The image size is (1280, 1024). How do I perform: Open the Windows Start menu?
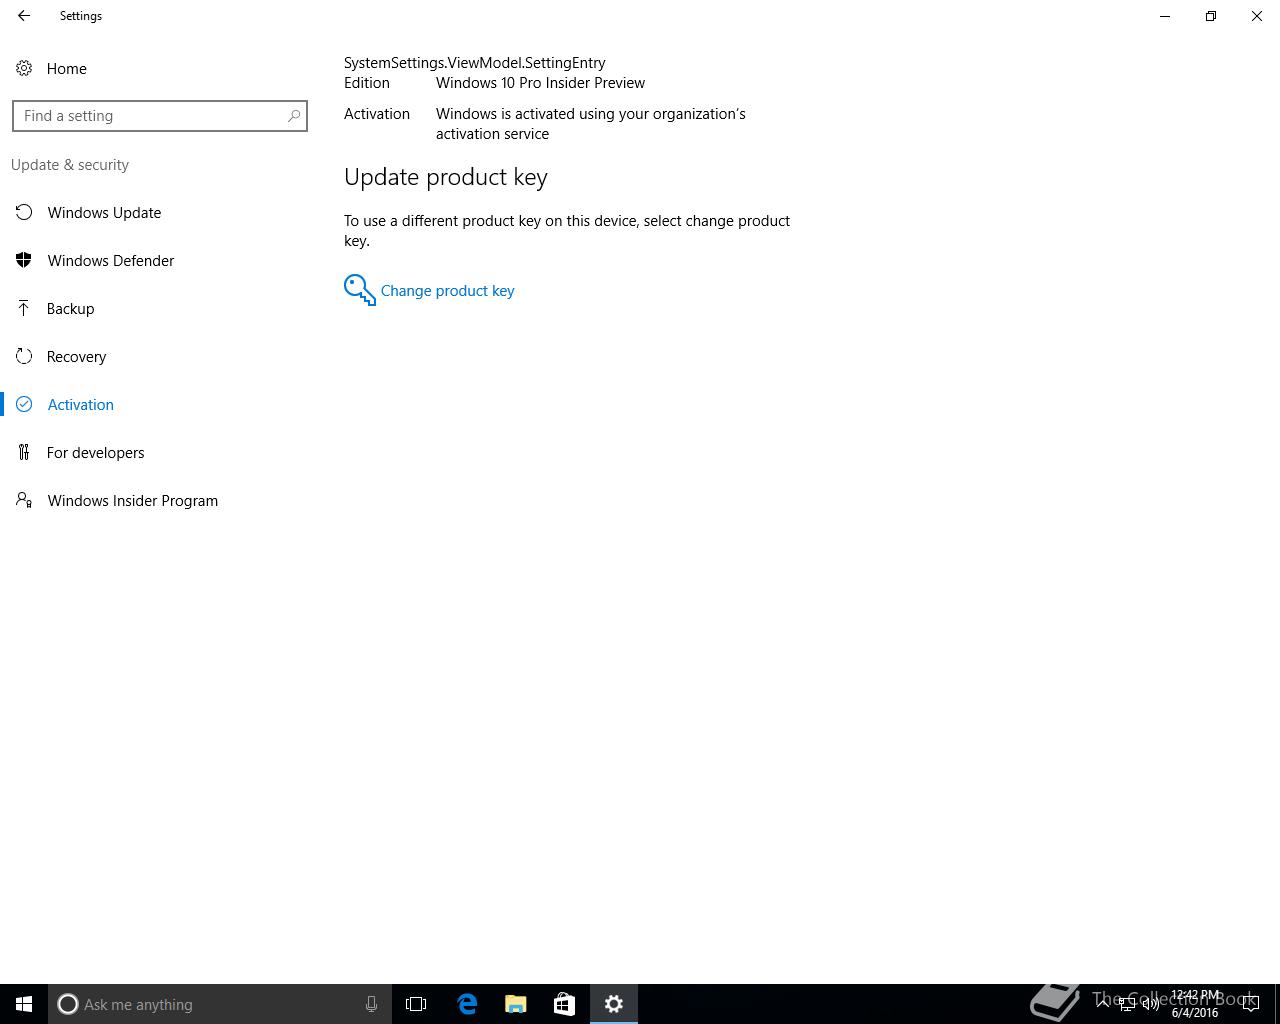[24, 1004]
